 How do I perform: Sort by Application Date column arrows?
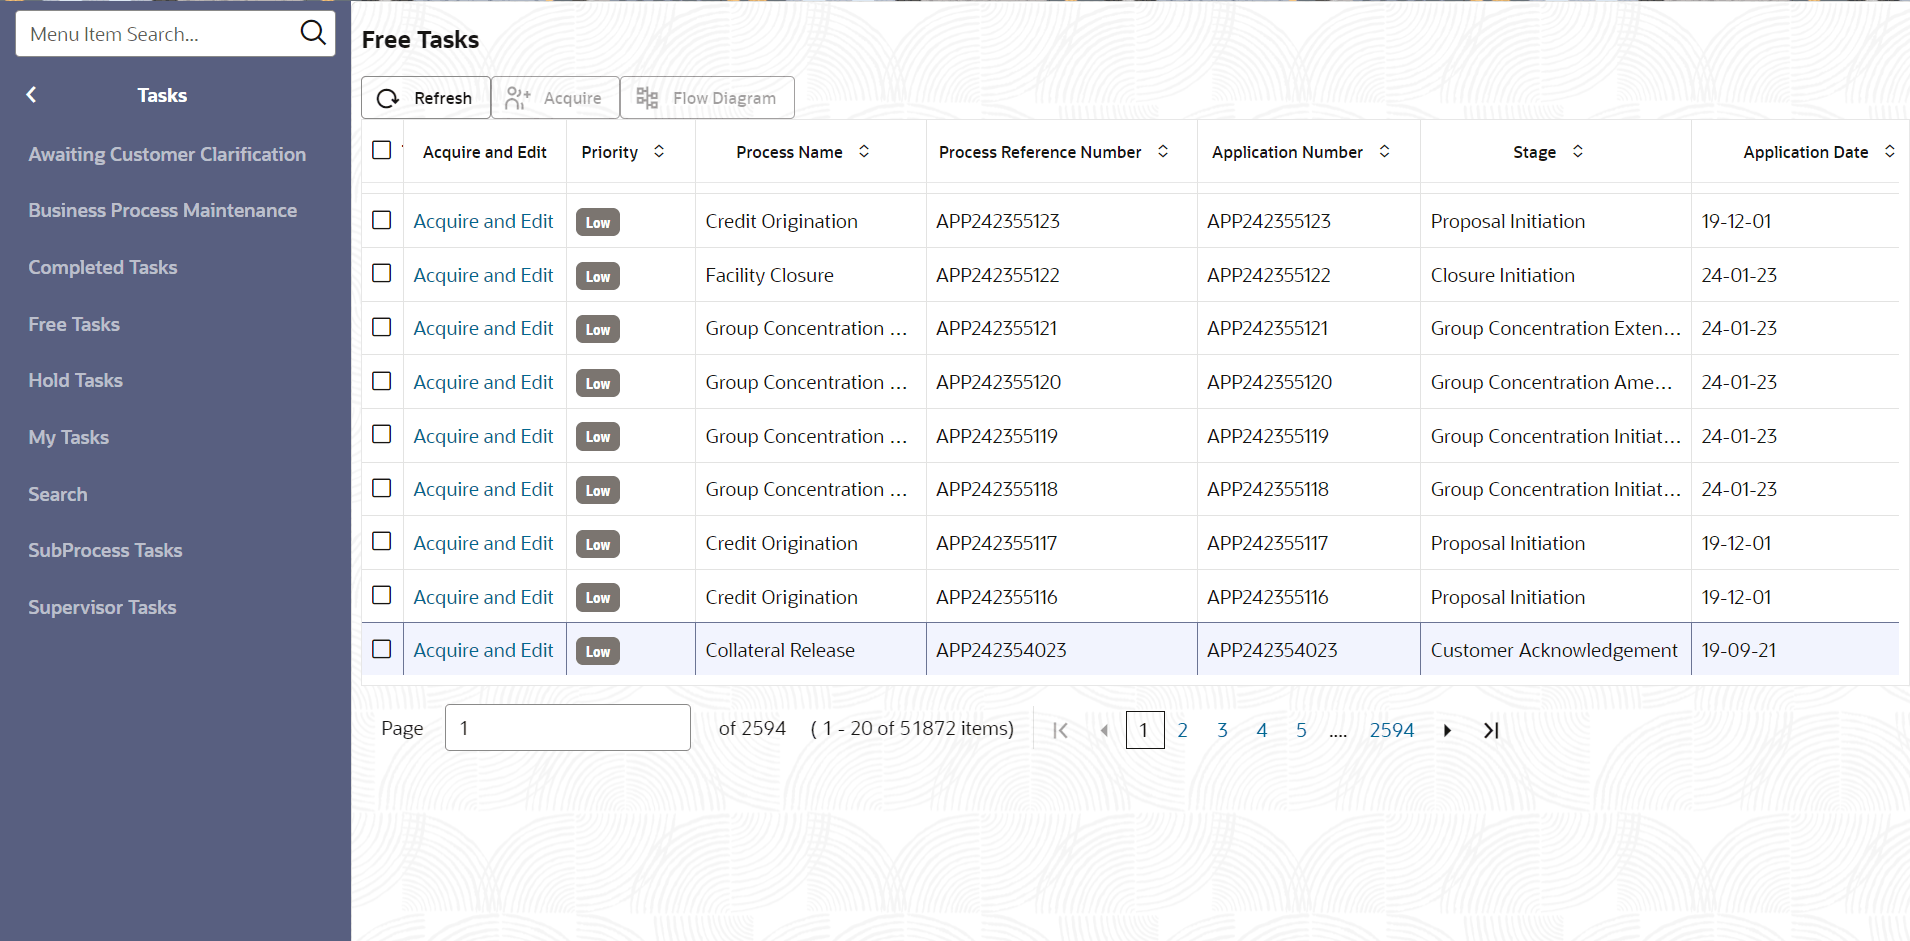(x=1890, y=152)
